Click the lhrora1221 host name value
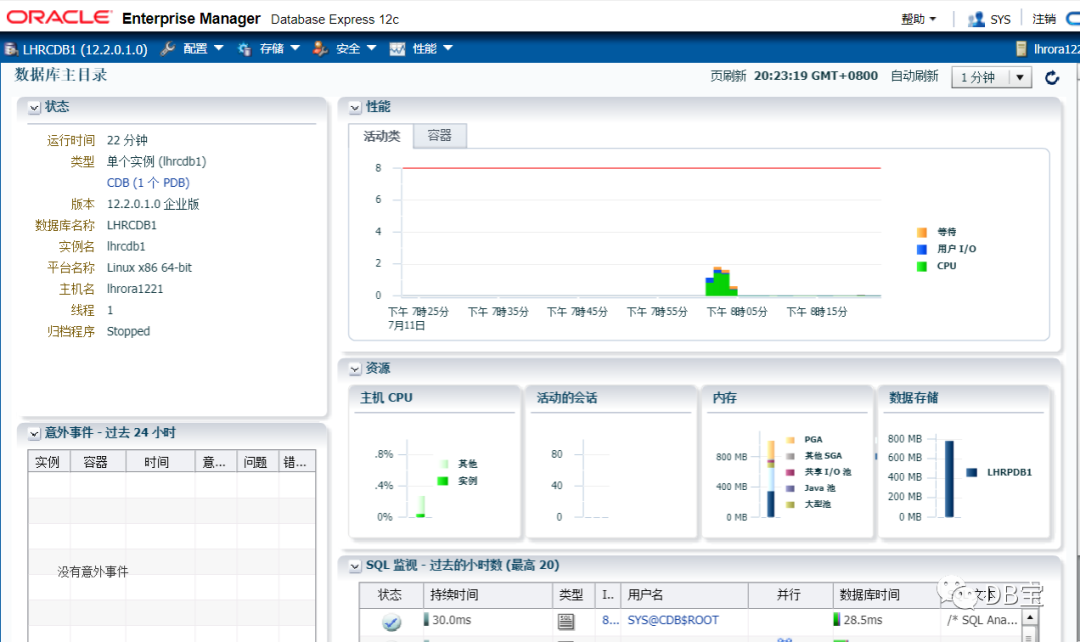This screenshot has height=642, width=1080. pos(135,289)
